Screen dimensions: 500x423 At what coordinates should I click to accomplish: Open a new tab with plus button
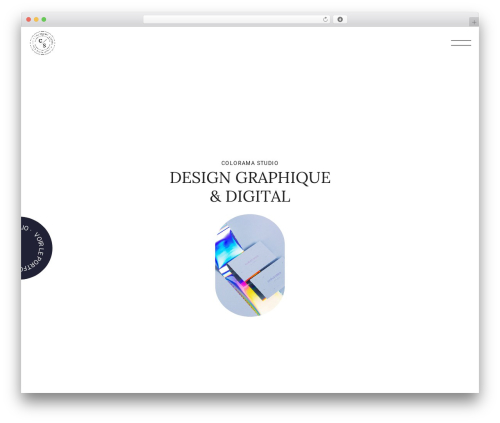pos(474,22)
